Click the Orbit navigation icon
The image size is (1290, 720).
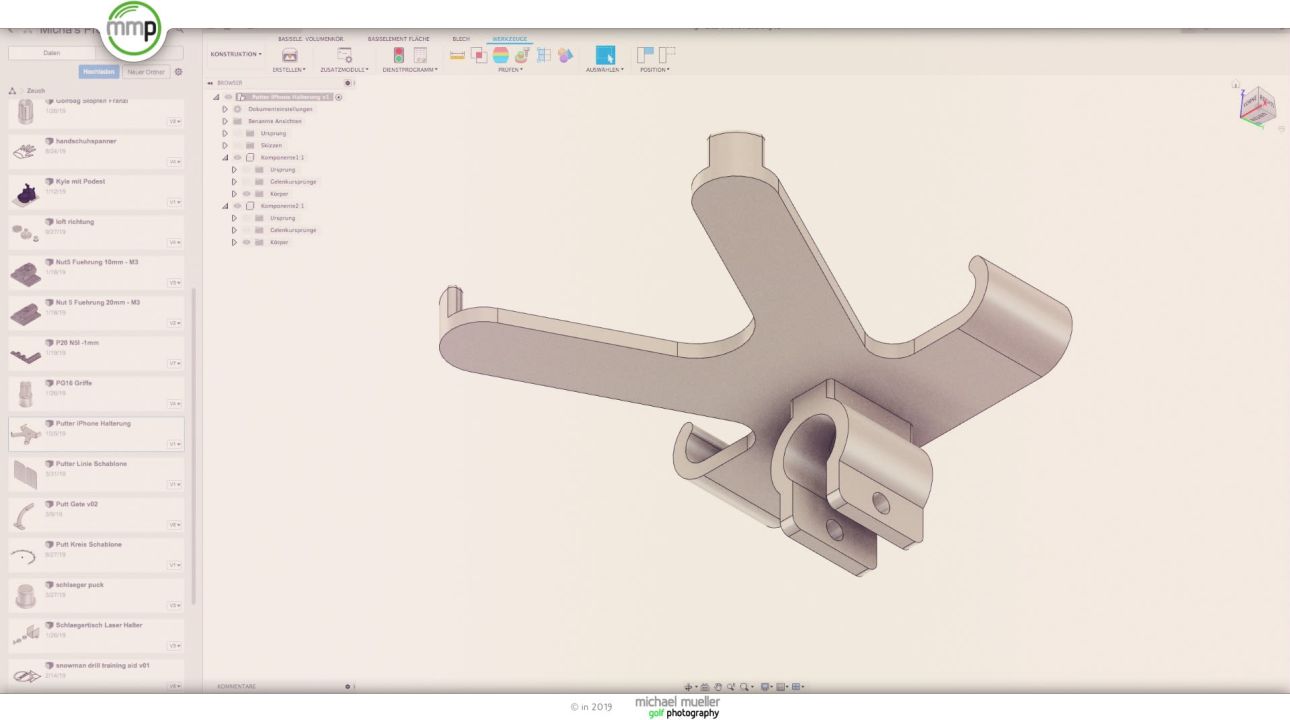tap(690, 687)
